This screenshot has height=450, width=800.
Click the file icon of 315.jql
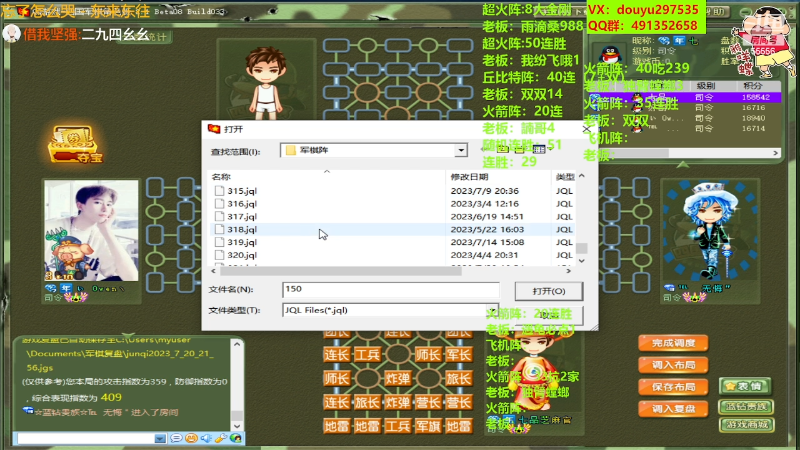219,191
